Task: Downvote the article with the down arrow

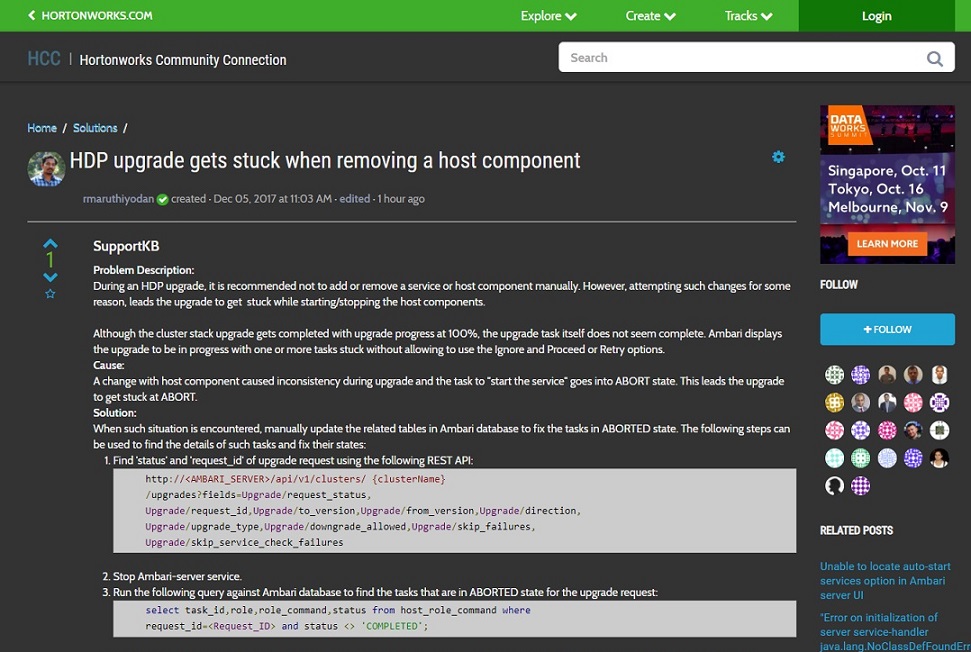Action: click(50, 277)
